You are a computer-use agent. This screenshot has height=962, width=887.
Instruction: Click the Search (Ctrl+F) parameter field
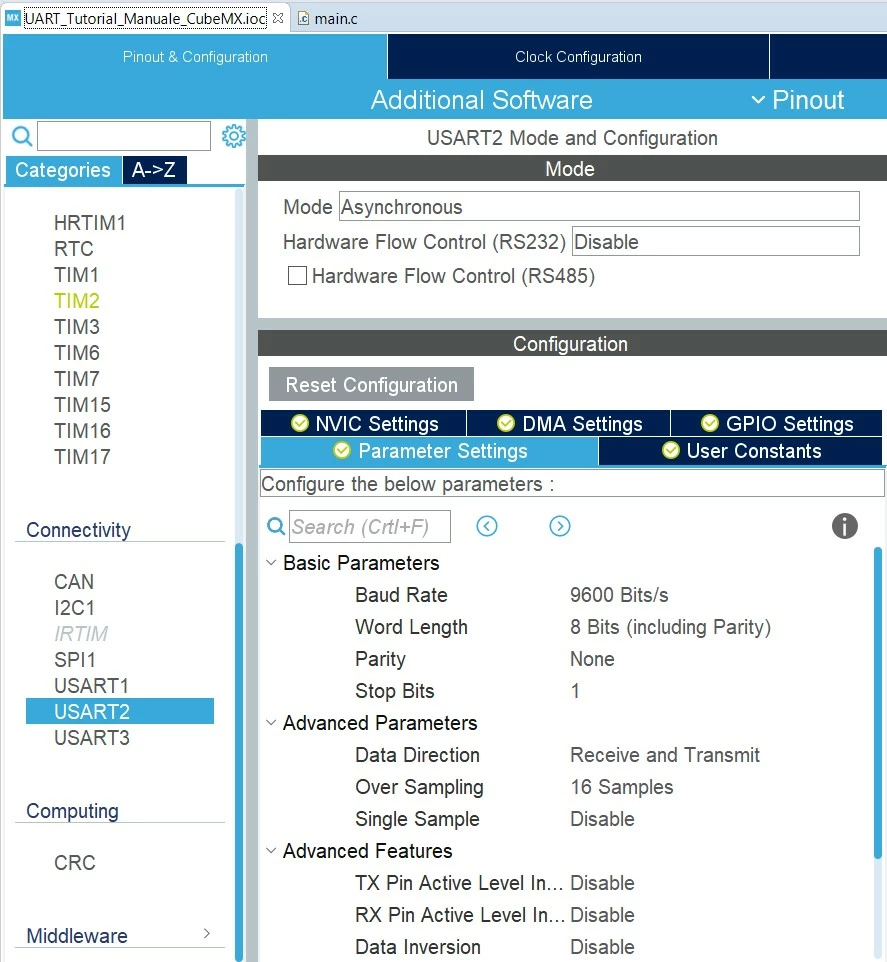(x=370, y=526)
